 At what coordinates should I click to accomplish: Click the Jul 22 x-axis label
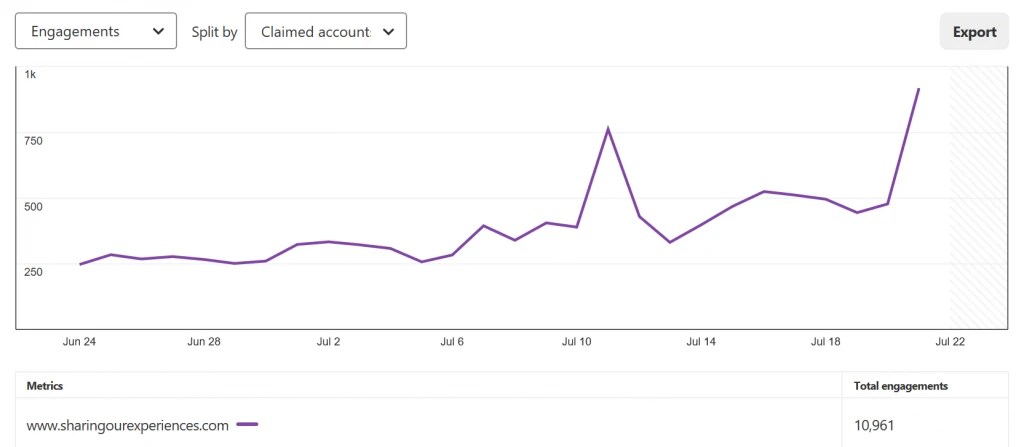point(950,341)
